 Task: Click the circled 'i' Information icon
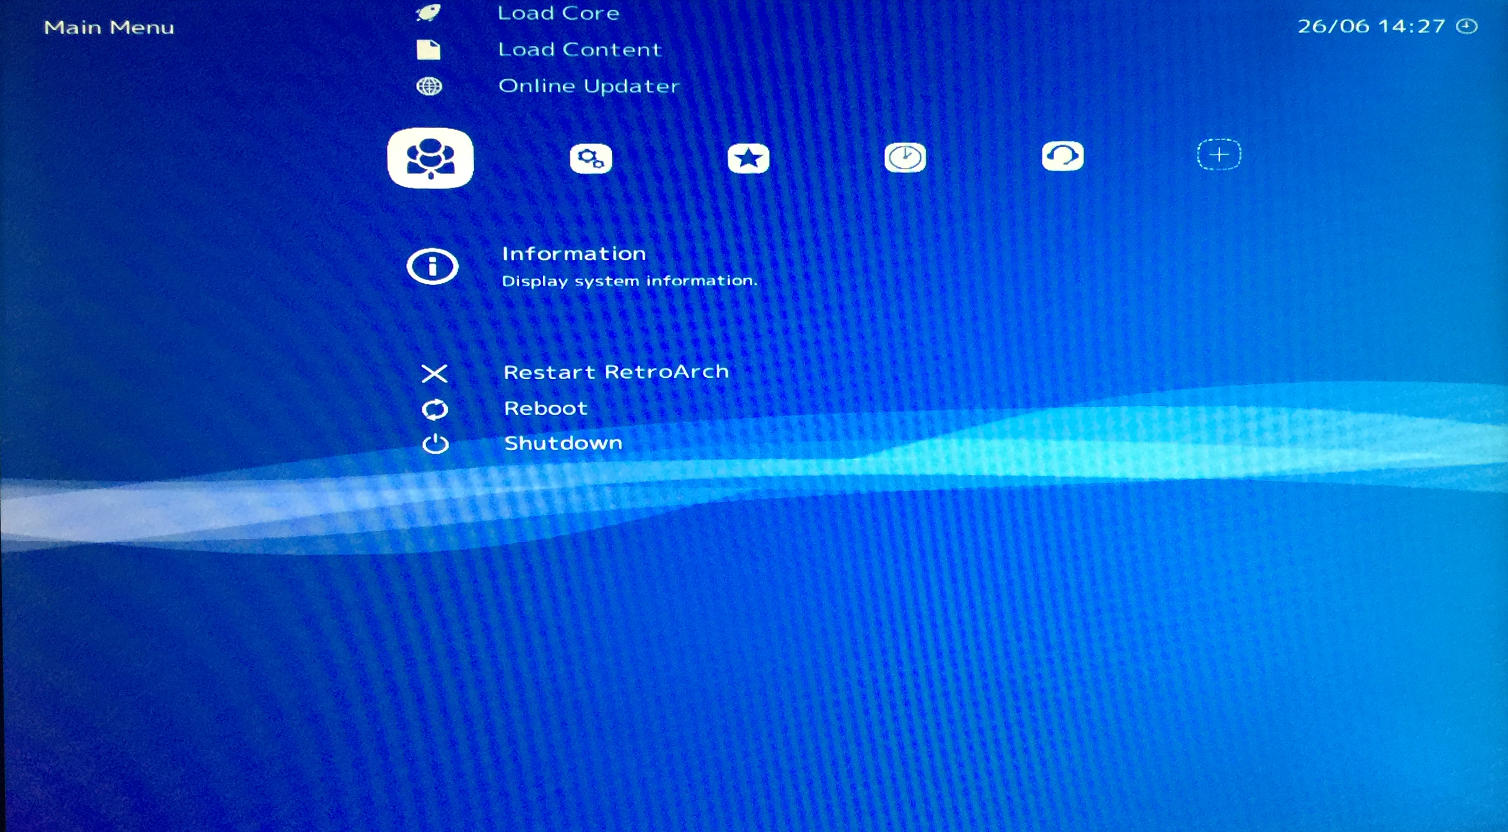tap(432, 267)
